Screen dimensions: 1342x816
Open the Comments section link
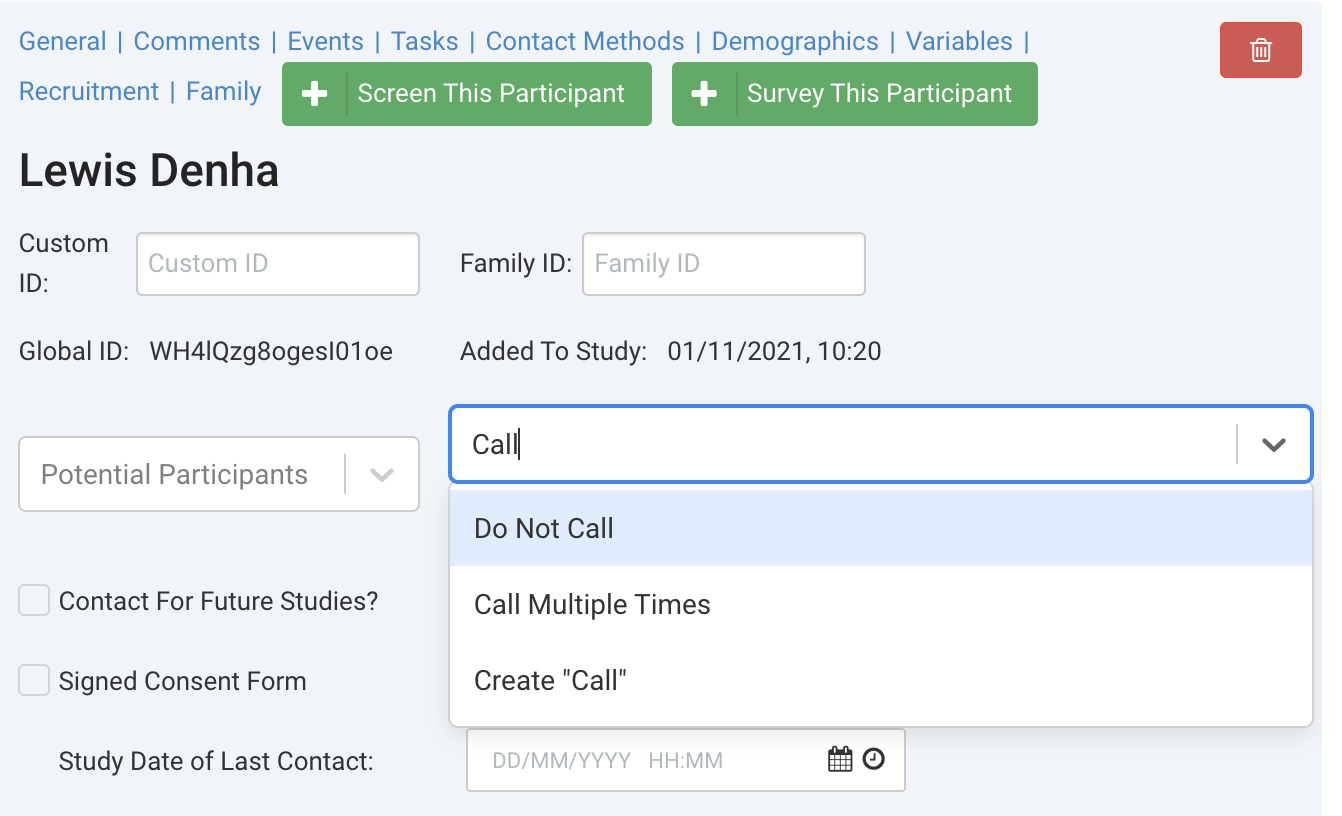click(197, 42)
